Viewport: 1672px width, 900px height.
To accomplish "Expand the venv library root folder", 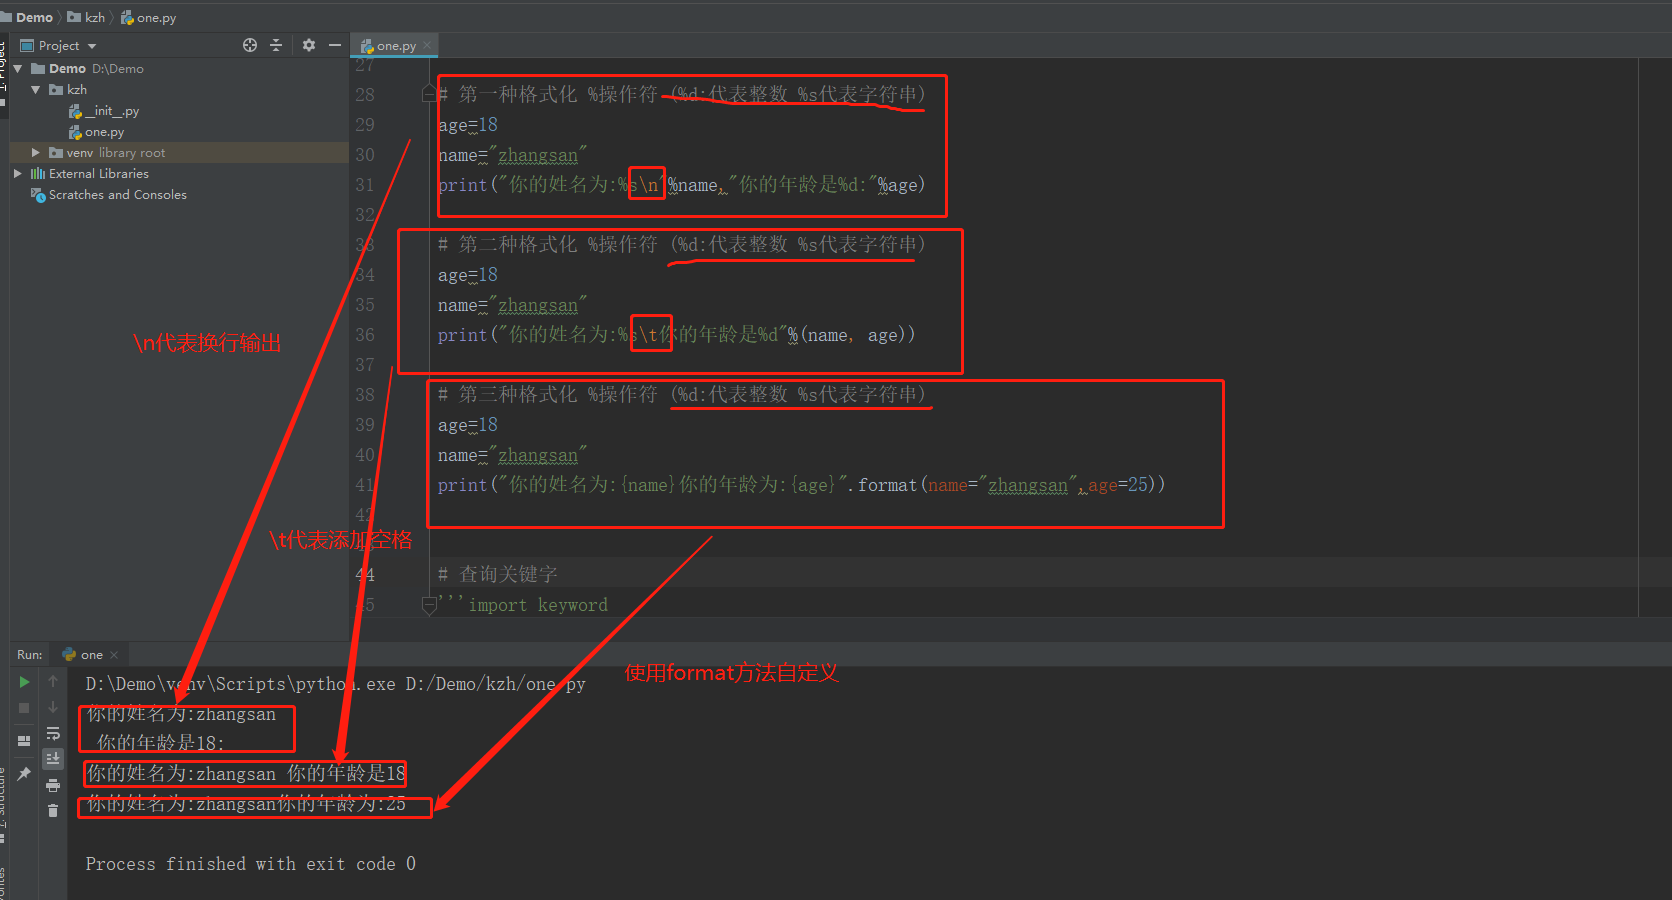I will (36, 152).
